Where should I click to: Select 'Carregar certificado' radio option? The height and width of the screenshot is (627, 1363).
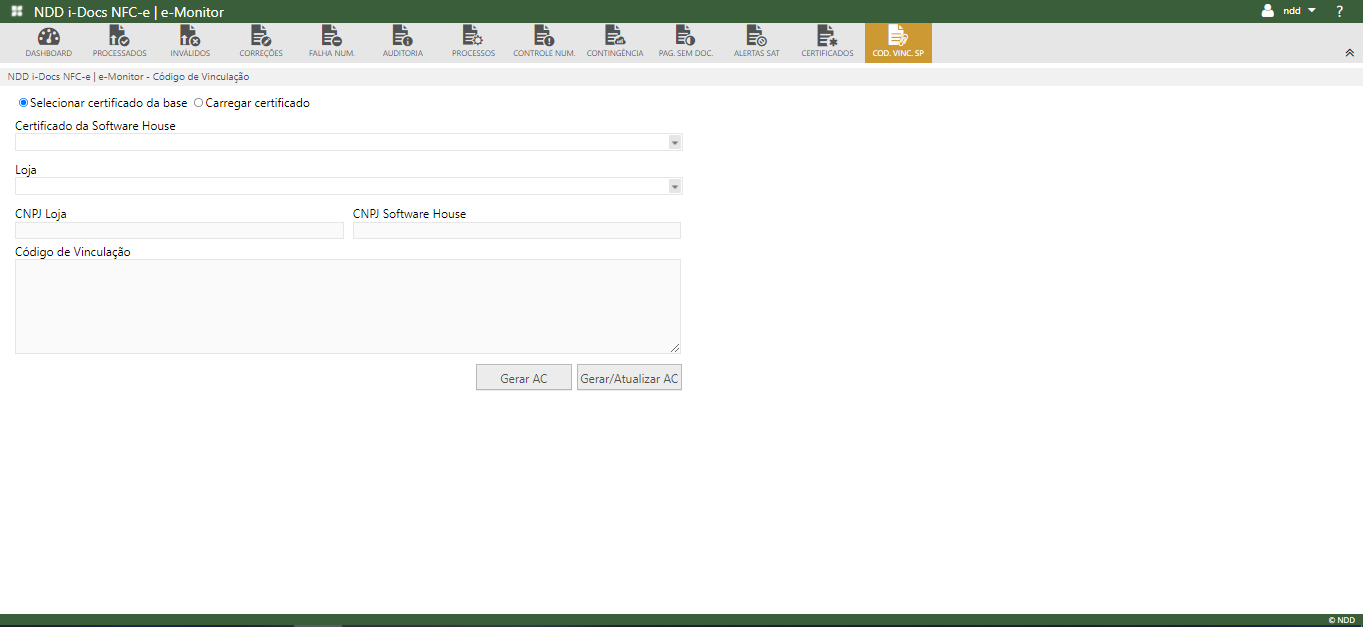pos(198,103)
